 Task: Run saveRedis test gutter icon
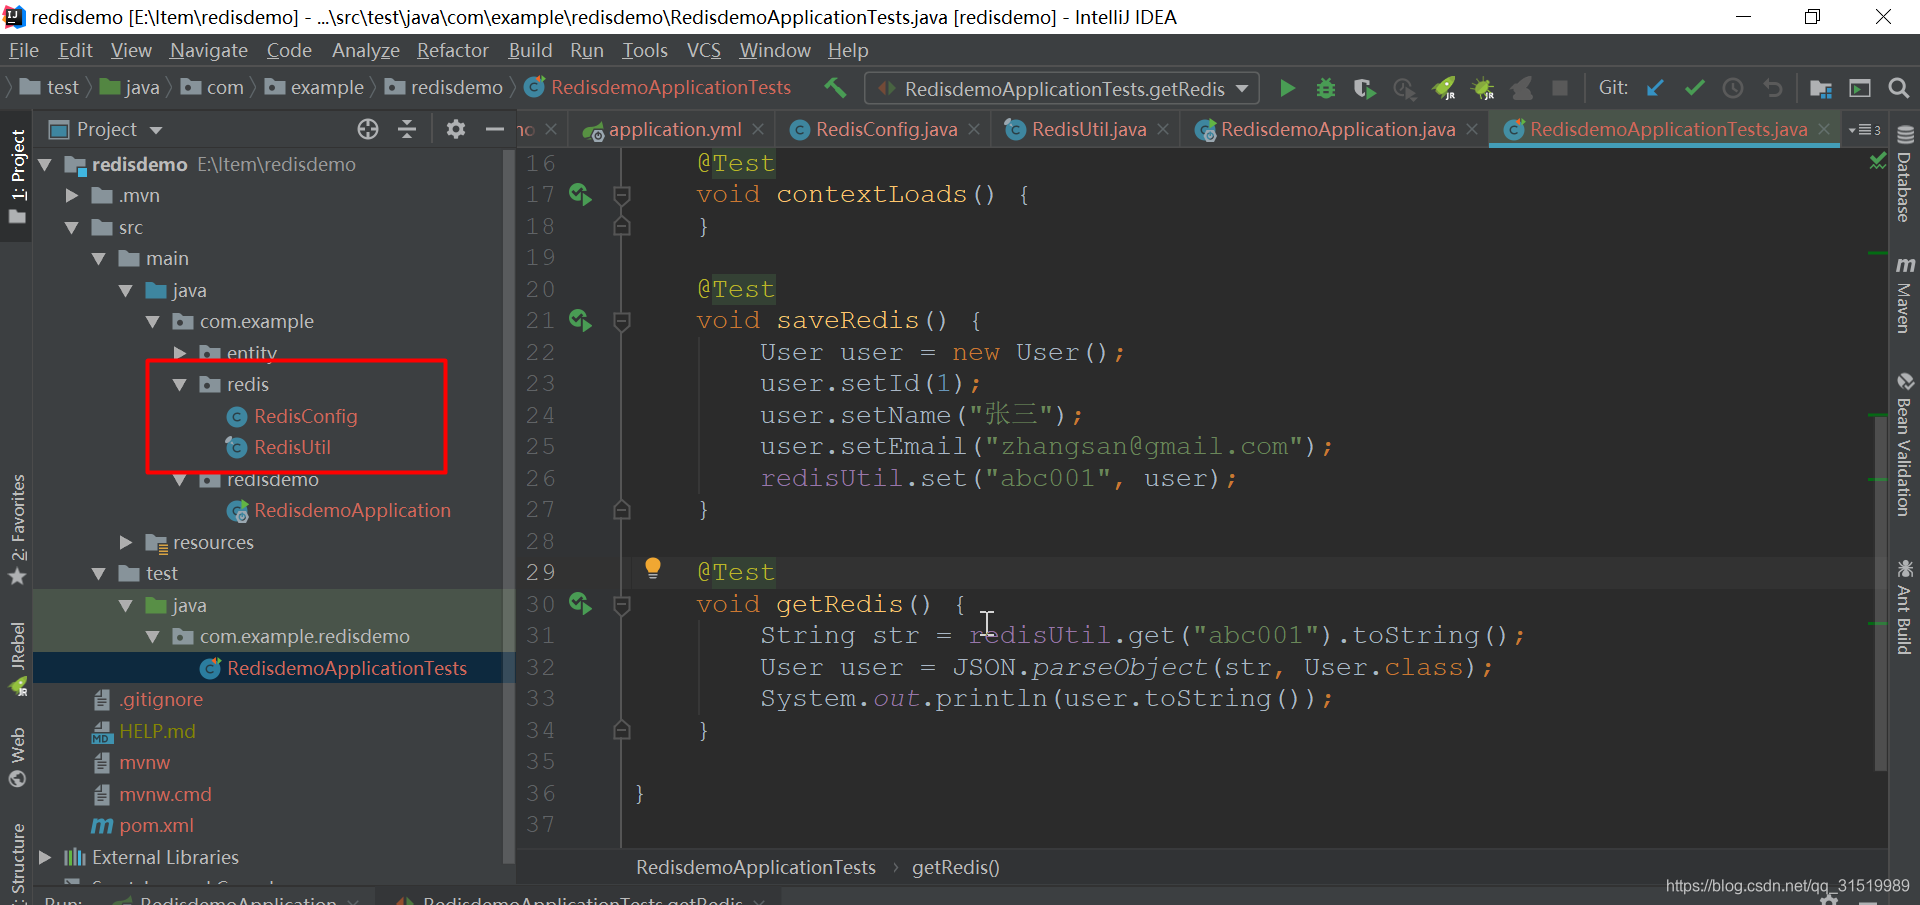[x=580, y=320]
